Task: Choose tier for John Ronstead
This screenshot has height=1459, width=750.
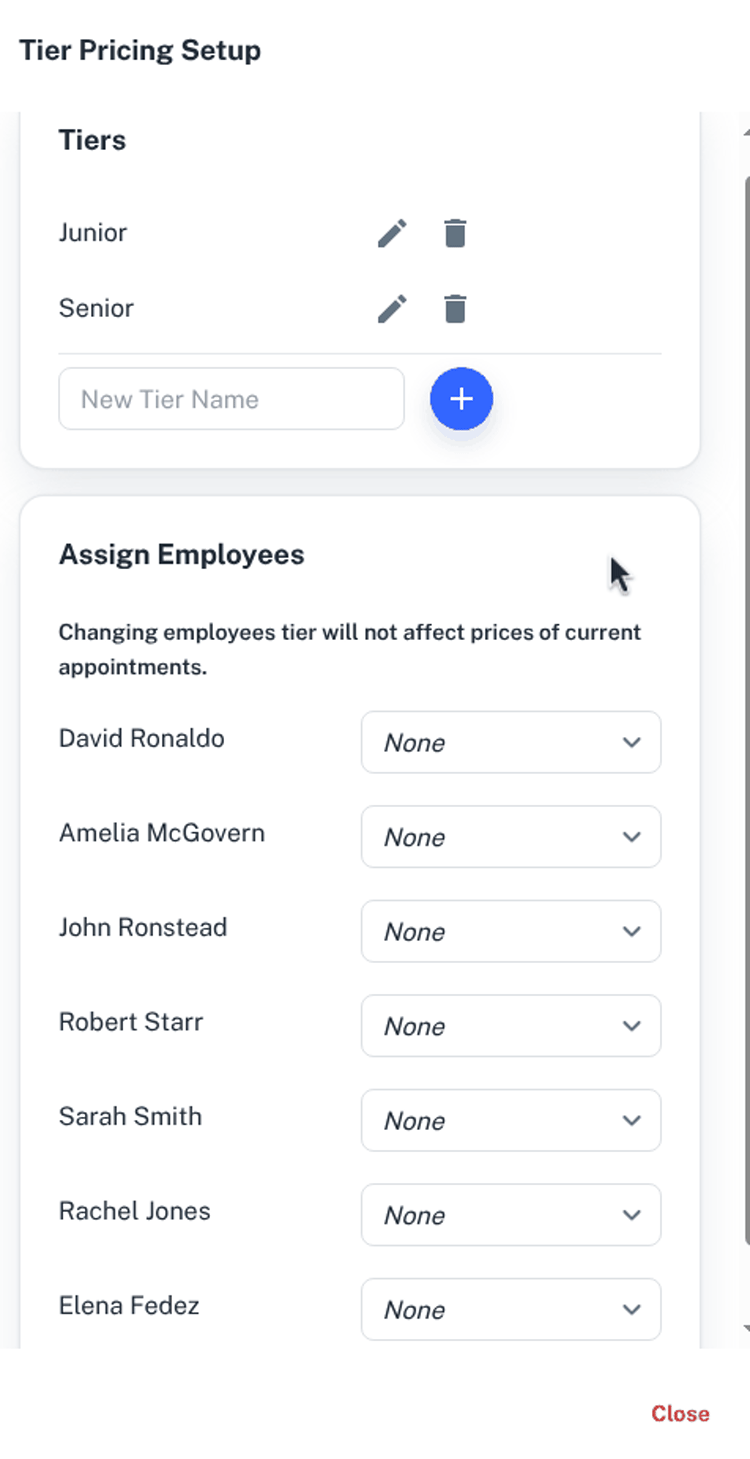Action: point(510,931)
